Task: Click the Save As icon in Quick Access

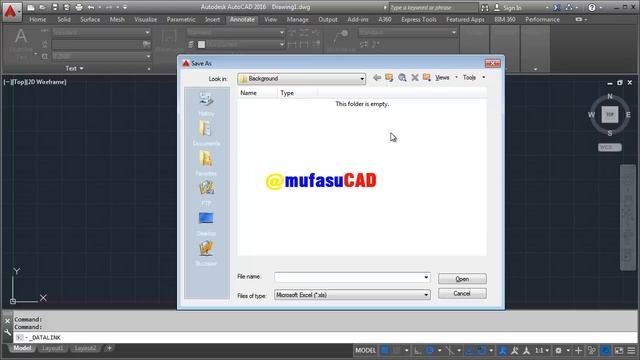Action: [67, 7]
